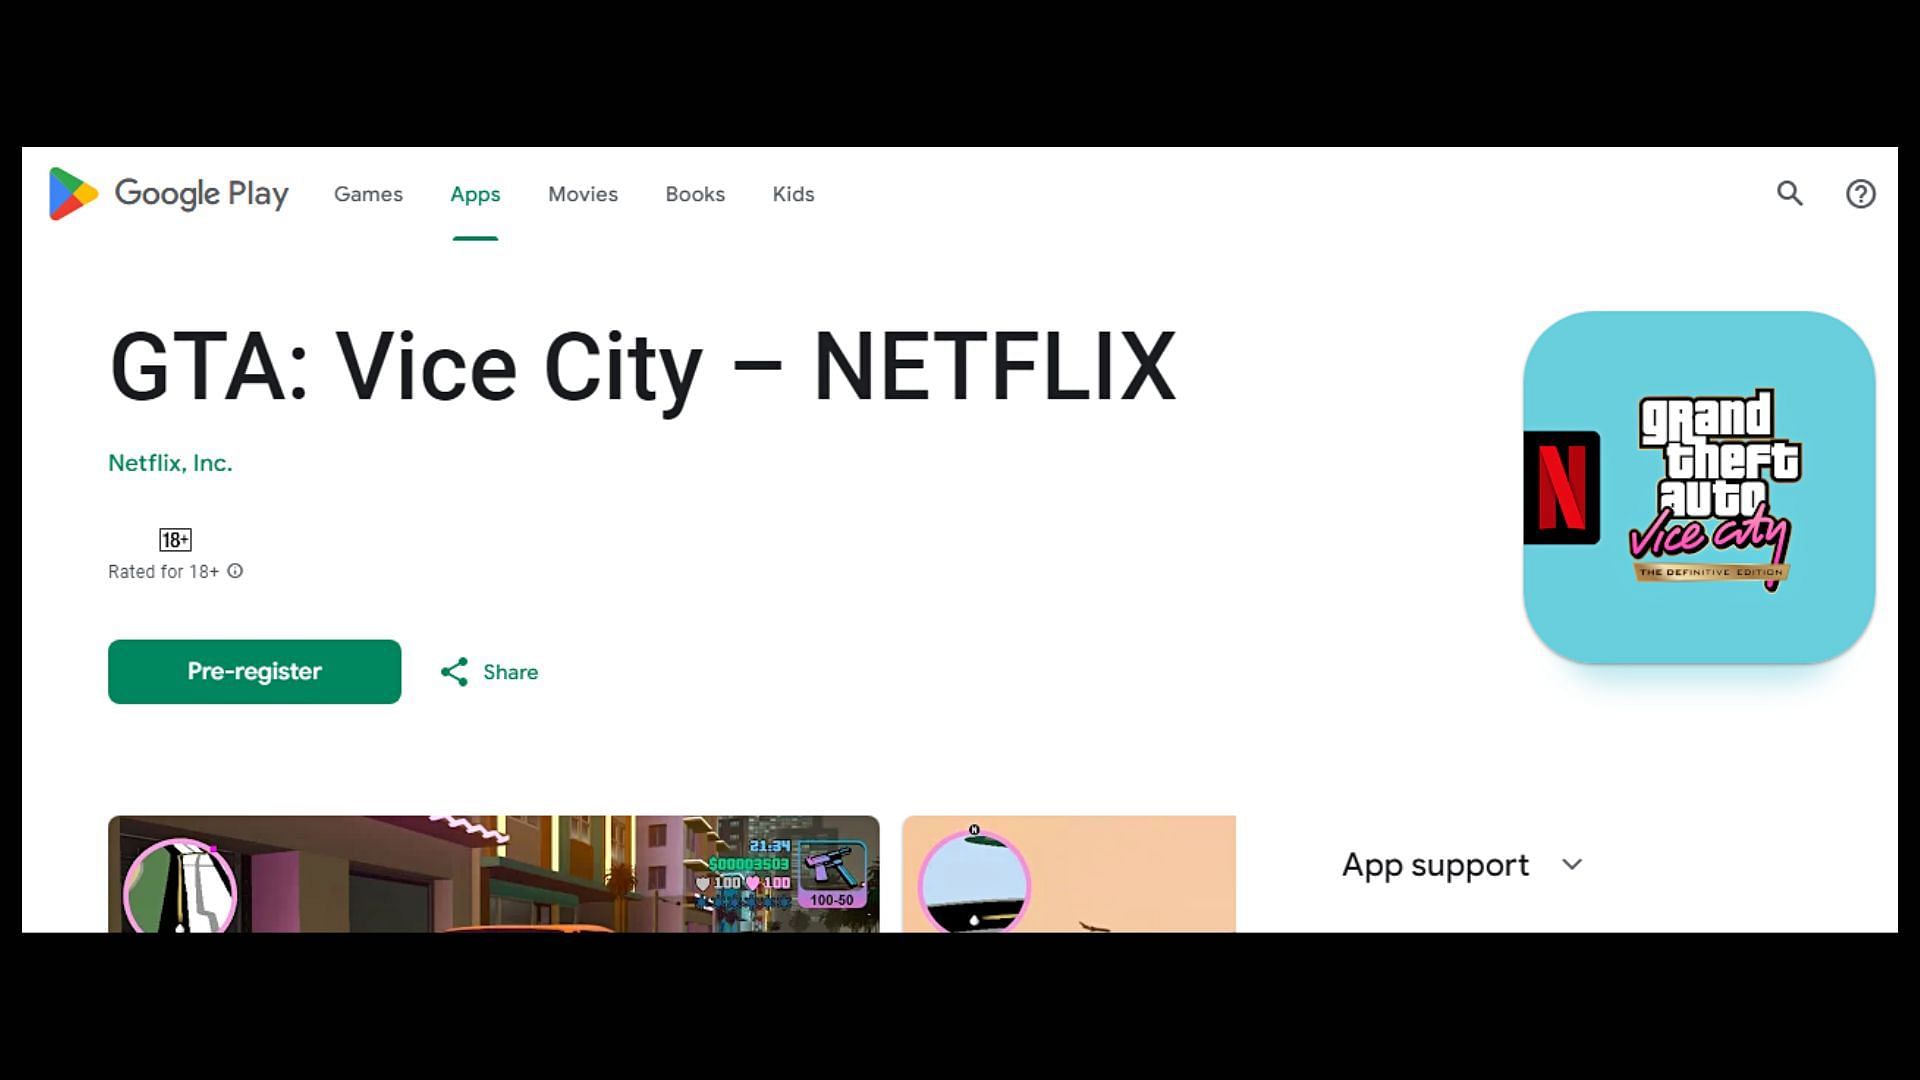This screenshot has width=1920, height=1080.
Task: Click the Netflix, Inc. developer link
Action: click(170, 463)
